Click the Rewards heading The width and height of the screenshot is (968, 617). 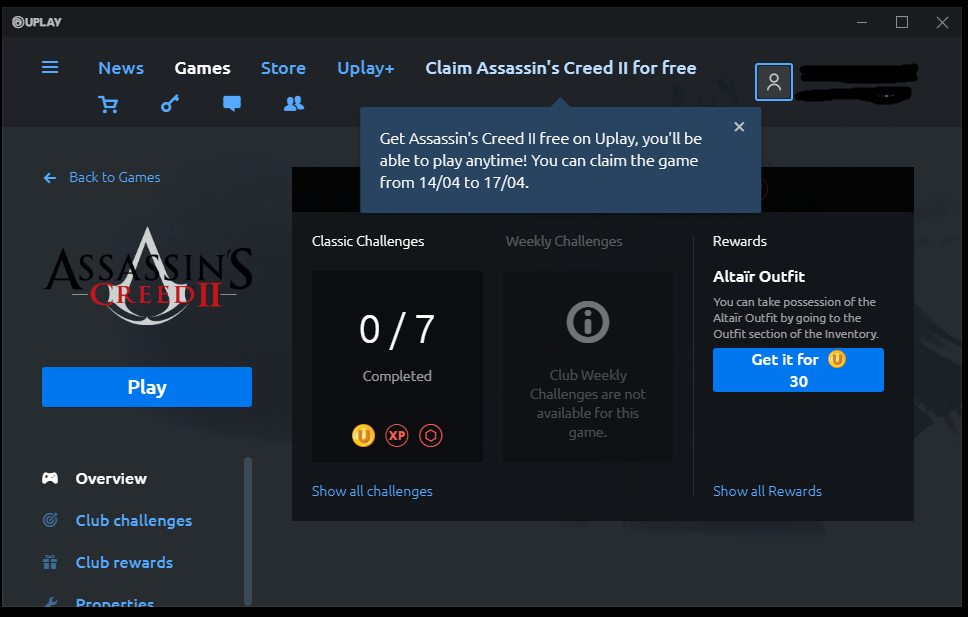click(740, 241)
